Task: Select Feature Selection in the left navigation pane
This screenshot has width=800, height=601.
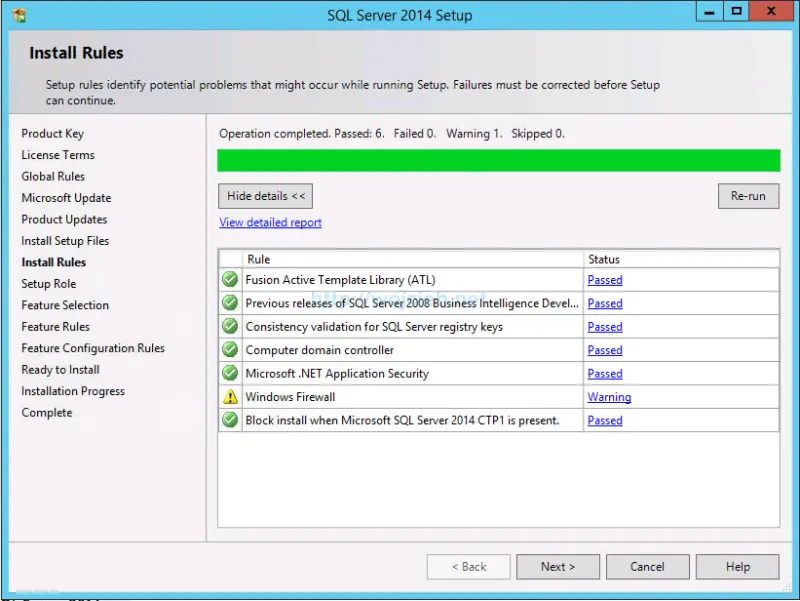Action: pyautogui.click(x=64, y=305)
